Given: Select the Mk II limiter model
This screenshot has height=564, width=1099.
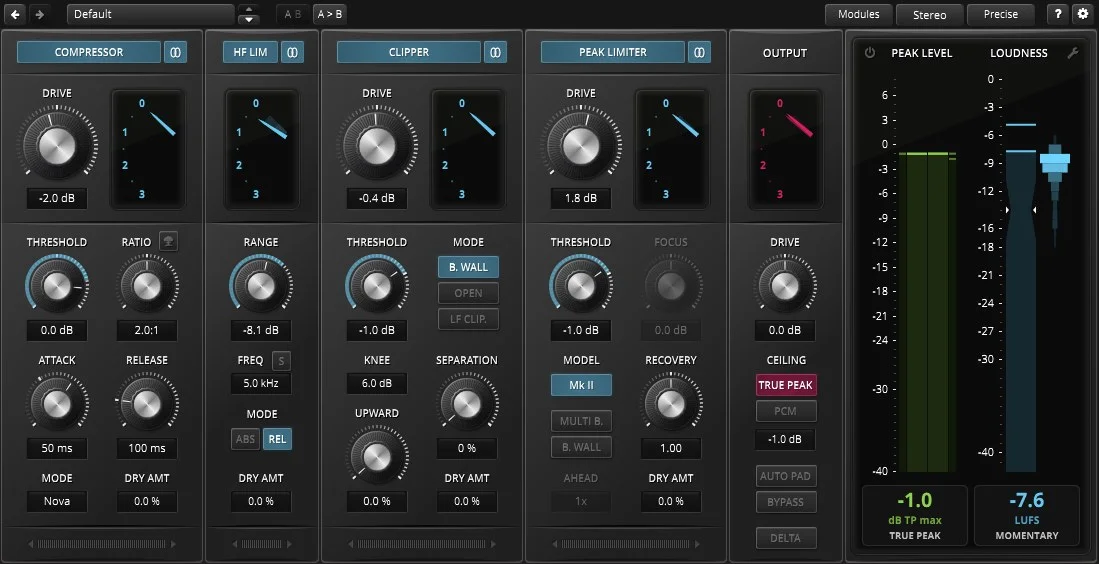Looking at the screenshot, I should (581, 385).
